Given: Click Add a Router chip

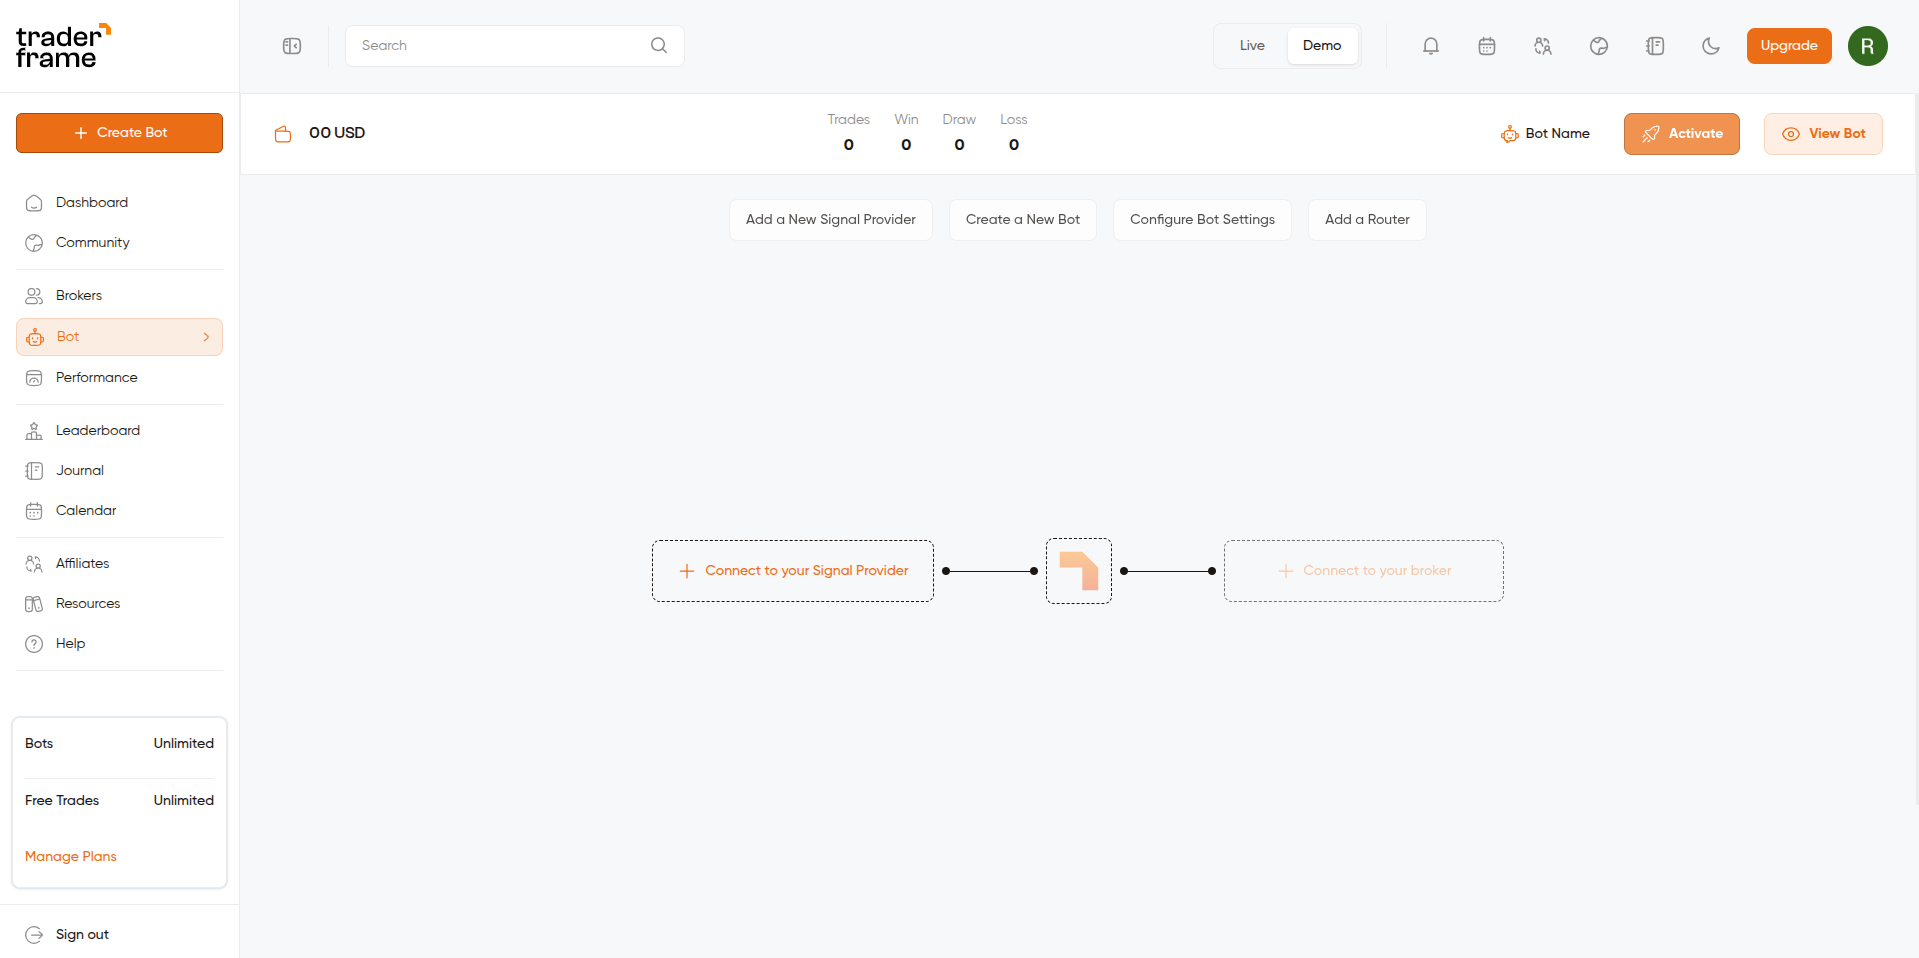Looking at the screenshot, I should 1367,220.
